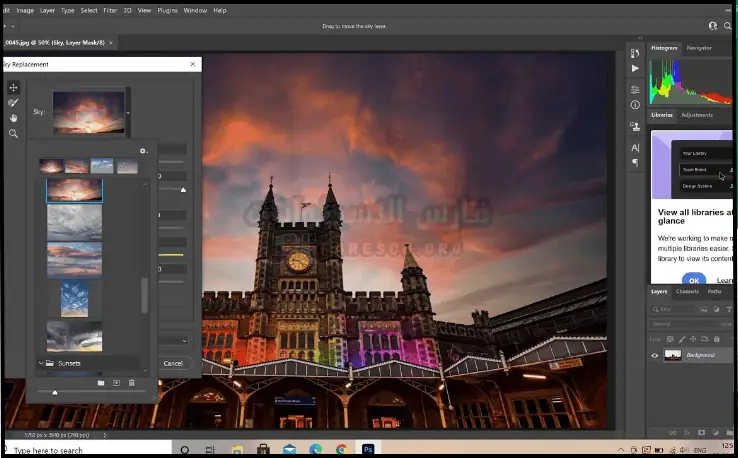Open the sky presets gear menu
The height and width of the screenshot is (458, 738).
click(143, 151)
